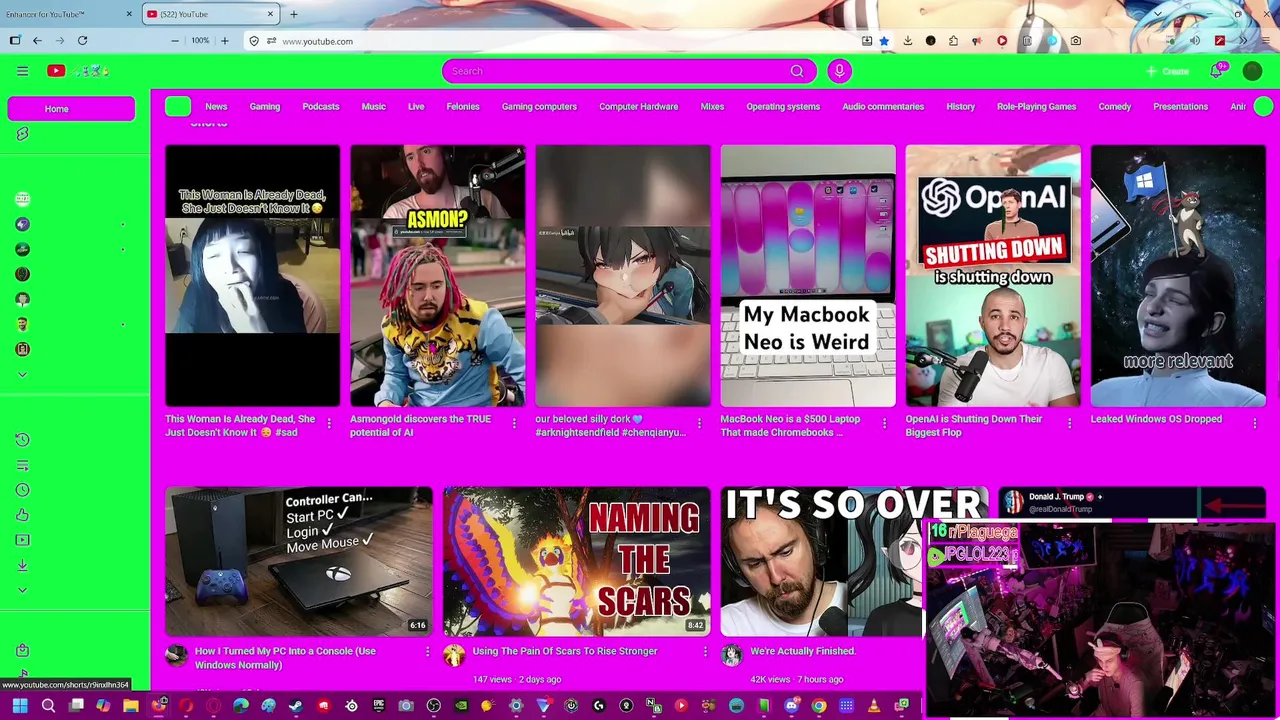
Task: Open "We're Actually Finished." video title
Action: tap(803, 651)
